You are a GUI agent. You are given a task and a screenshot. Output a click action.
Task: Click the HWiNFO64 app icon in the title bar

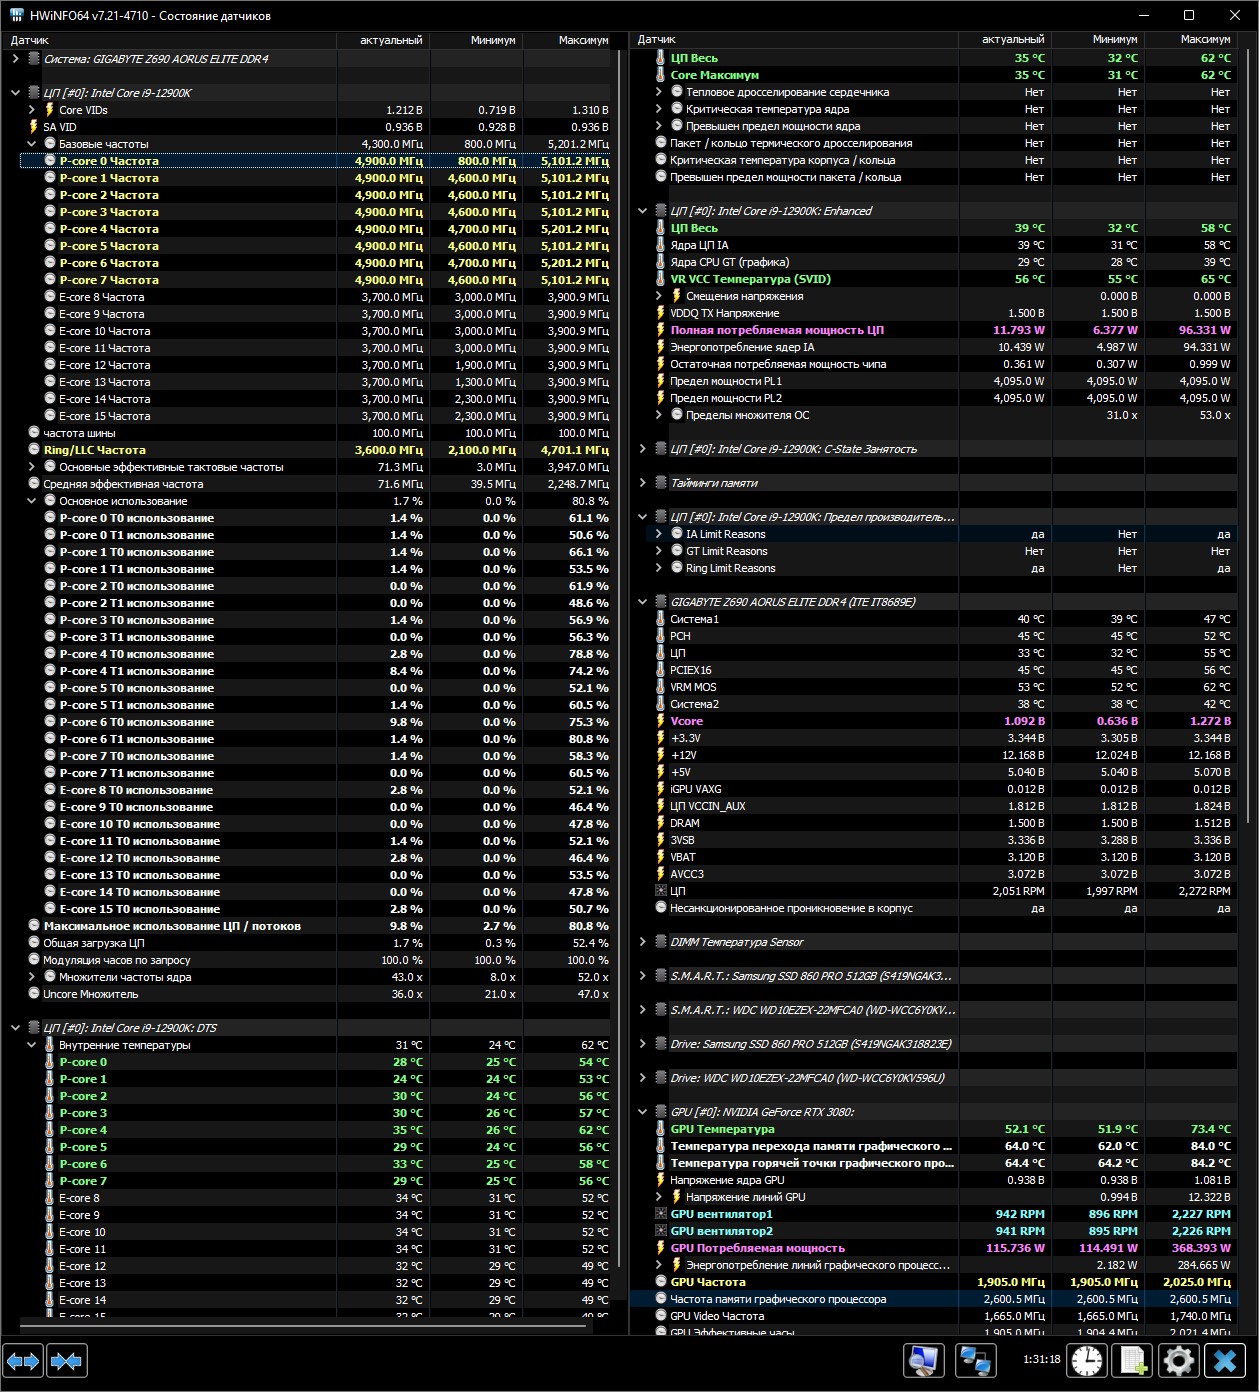[x=17, y=15]
